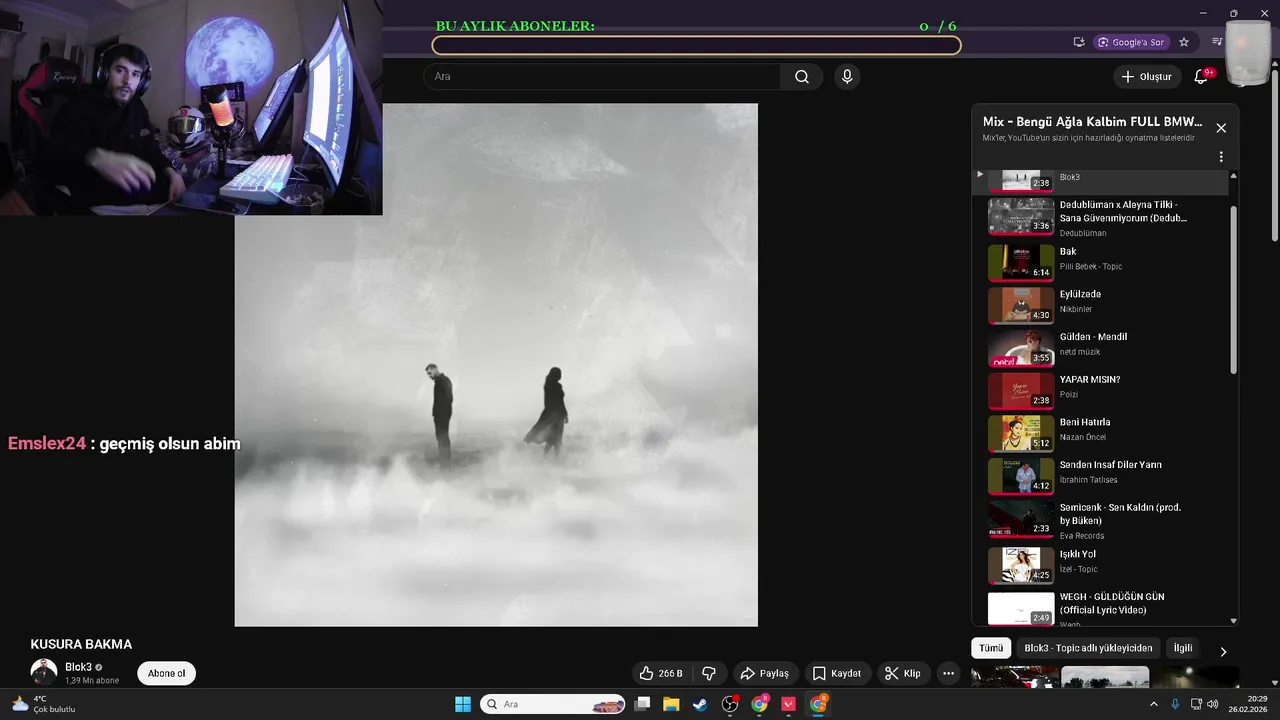Click the Paylaş share button
The image size is (1280, 720).
click(x=764, y=674)
